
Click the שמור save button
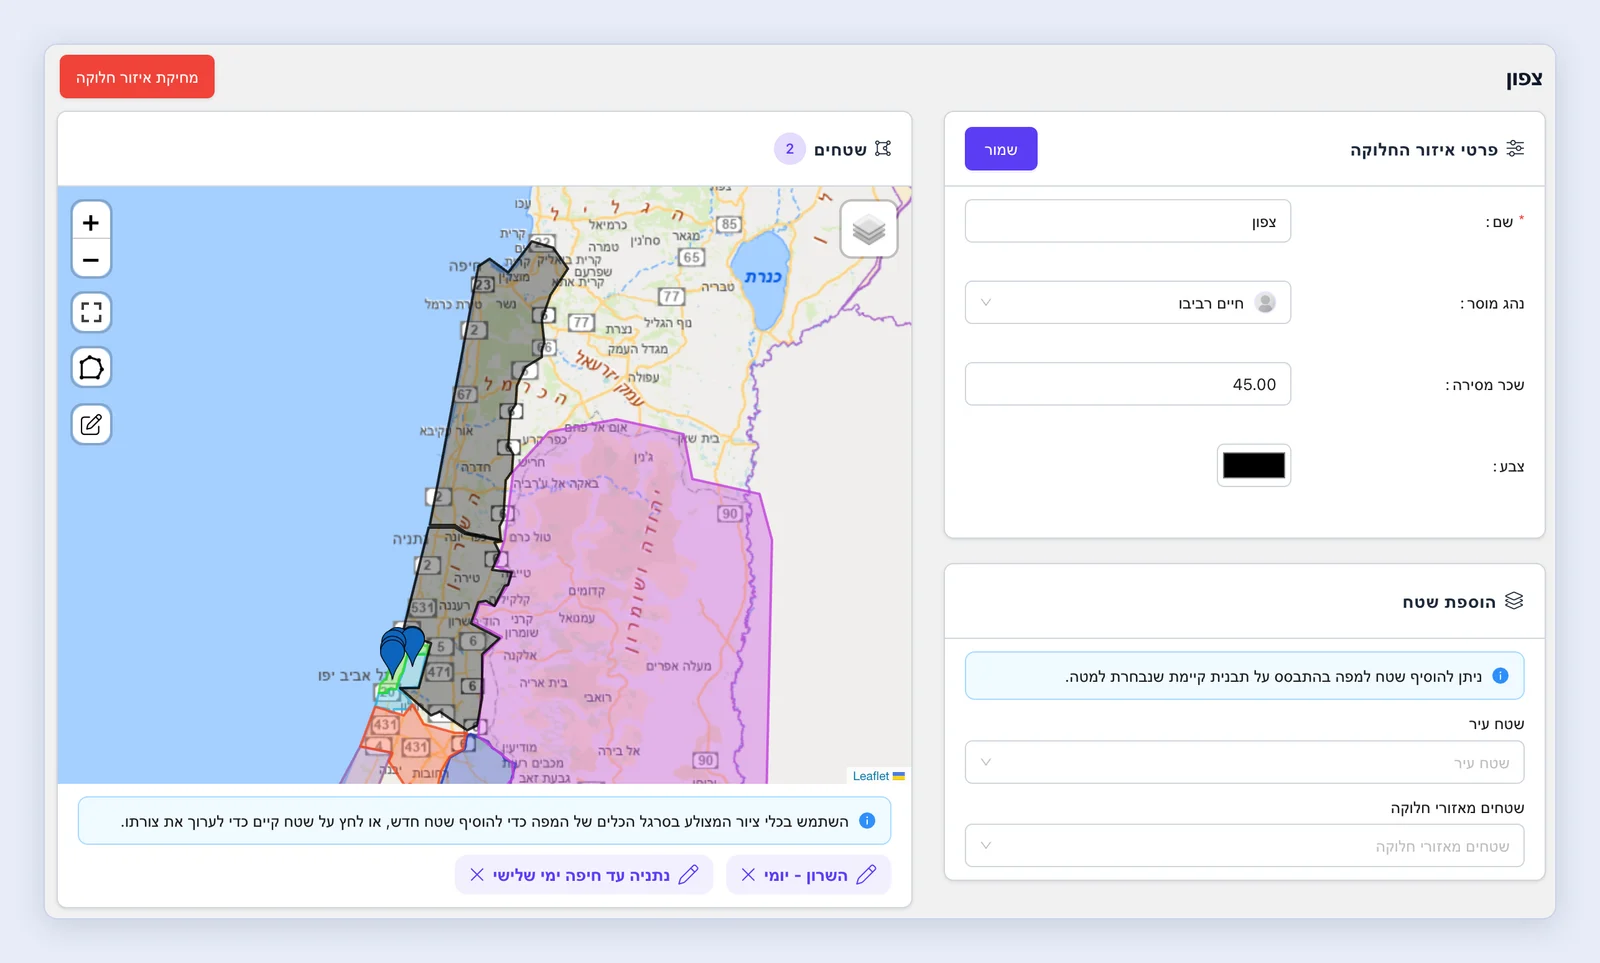coord(1001,149)
